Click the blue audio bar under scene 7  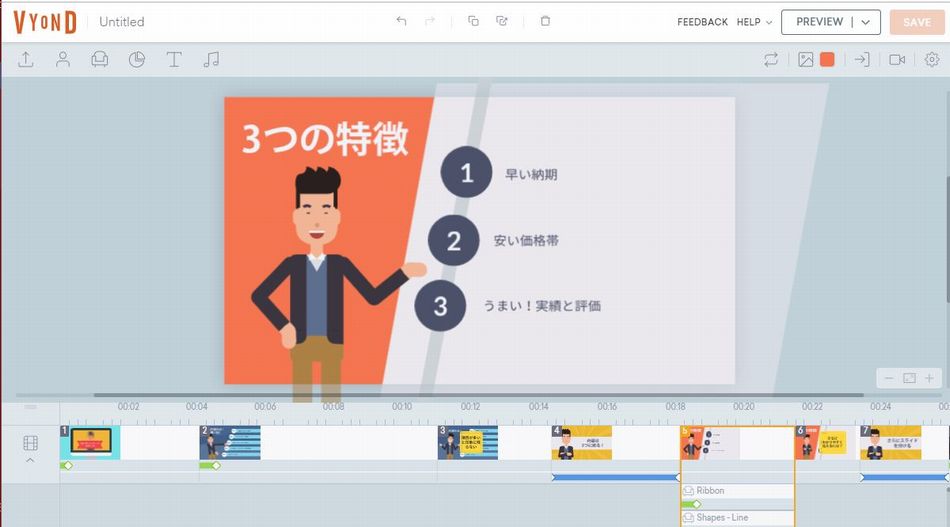coord(905,477)
